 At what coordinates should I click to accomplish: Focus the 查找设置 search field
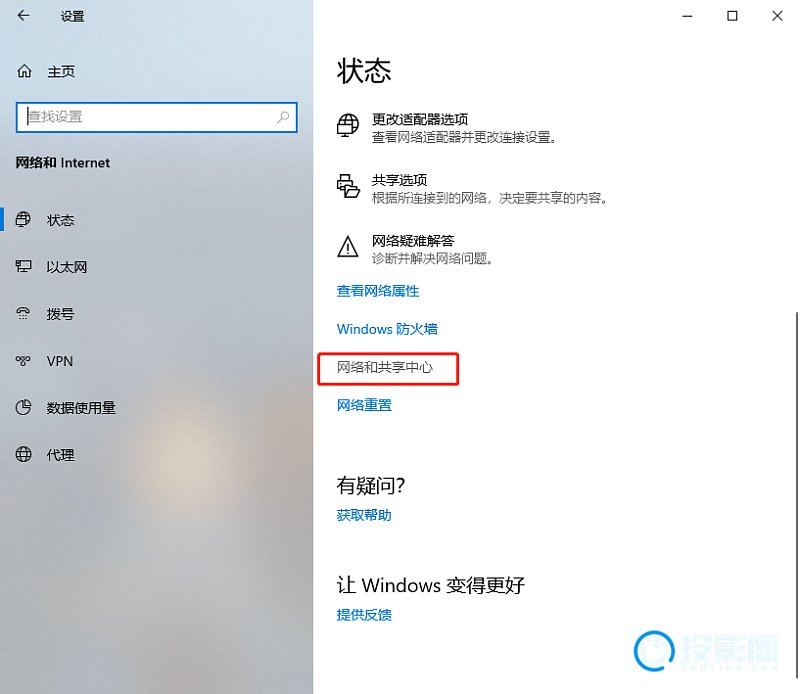pos(157,117)
